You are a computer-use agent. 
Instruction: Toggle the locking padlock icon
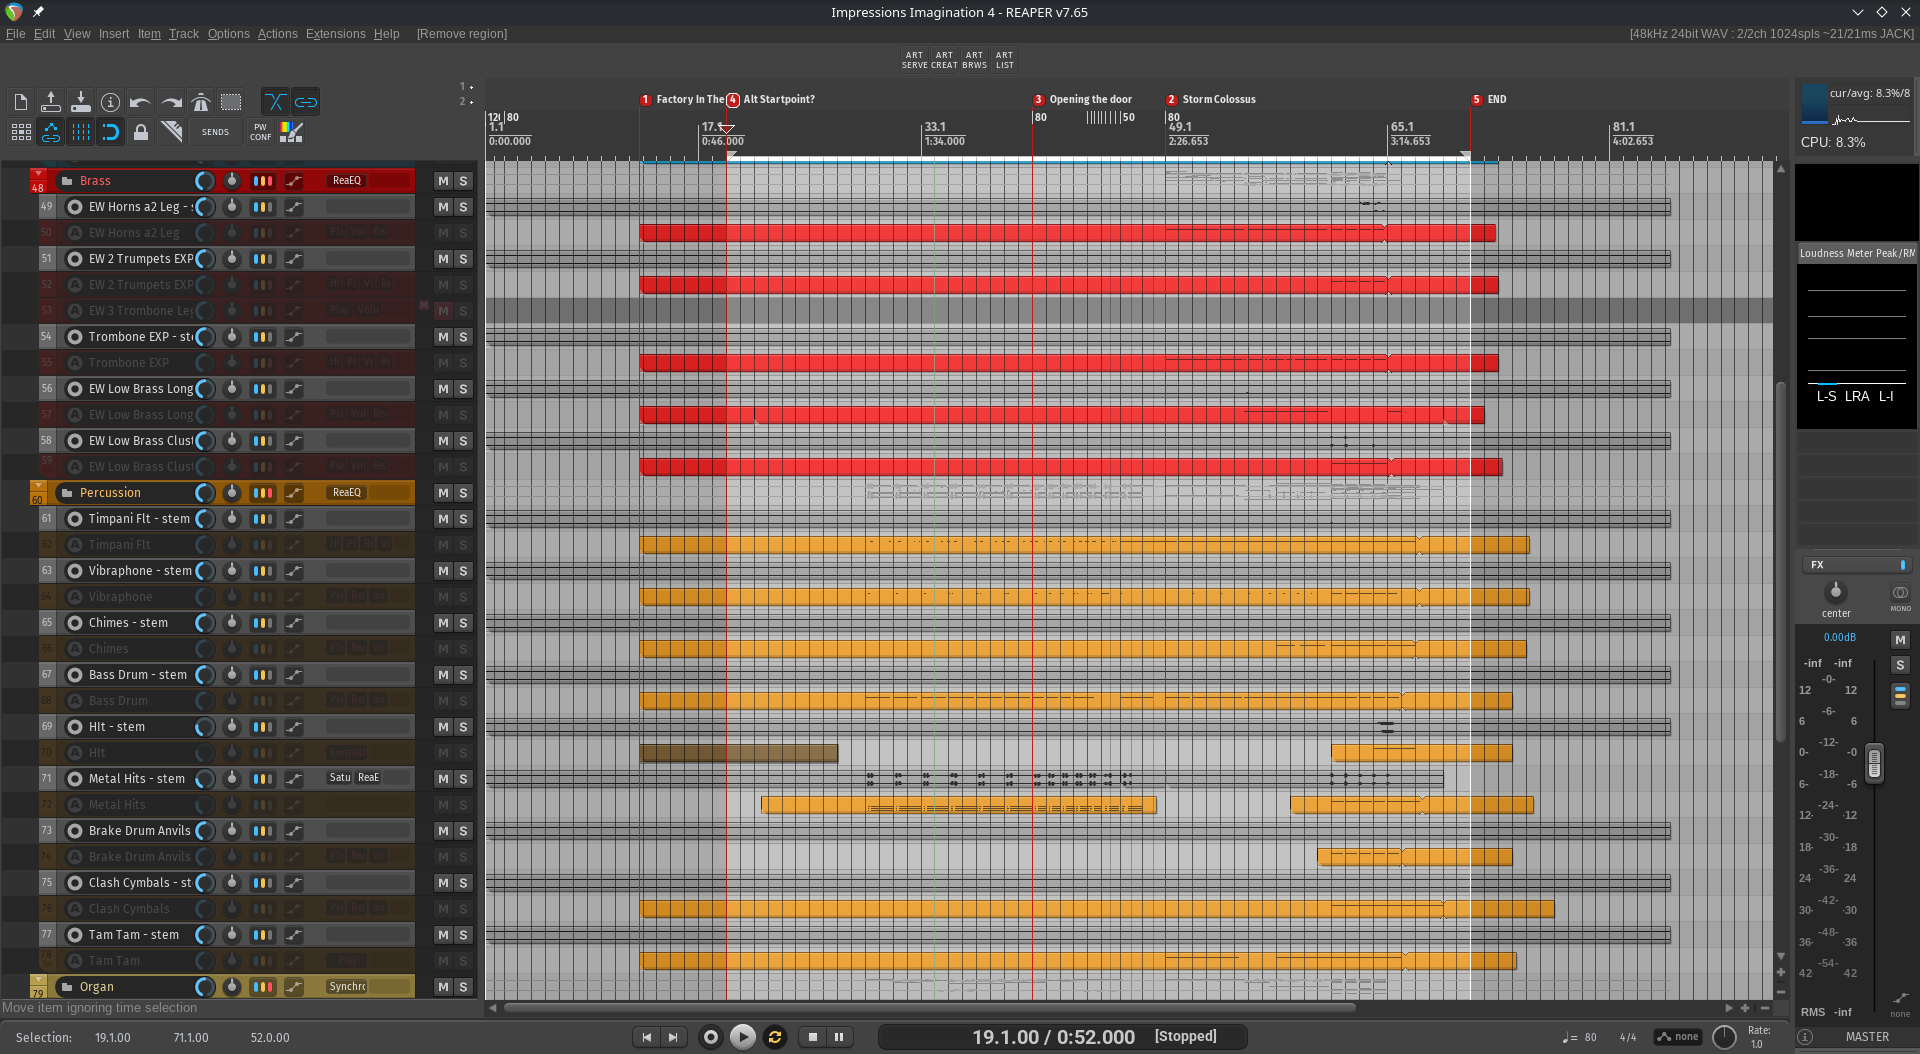141,132
